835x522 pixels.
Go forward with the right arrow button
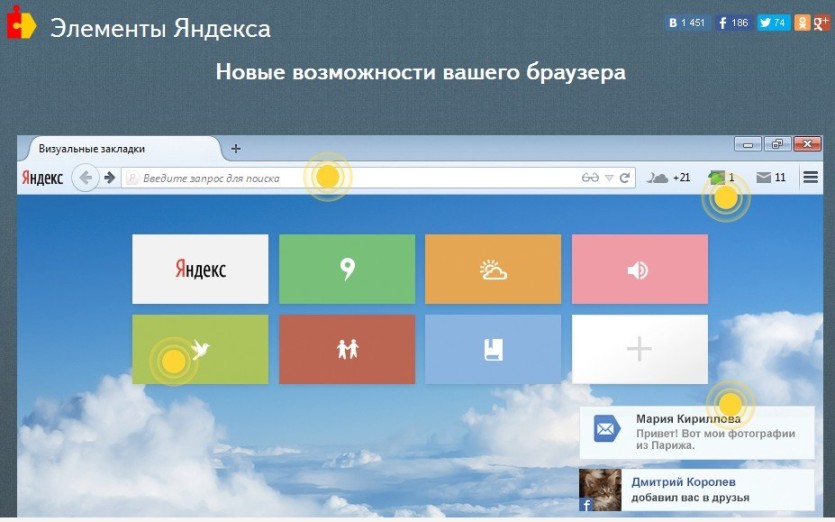click(x=110, y=177)
